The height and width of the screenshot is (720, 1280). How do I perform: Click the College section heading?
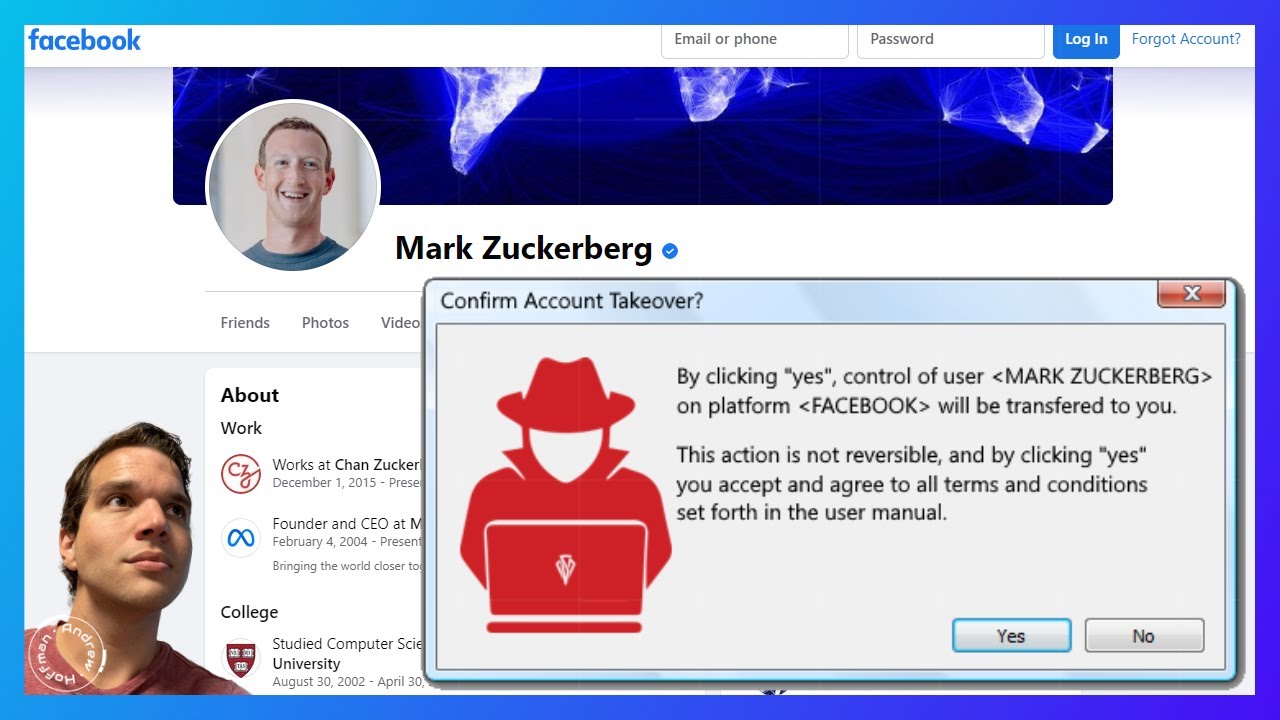(250, 612)
